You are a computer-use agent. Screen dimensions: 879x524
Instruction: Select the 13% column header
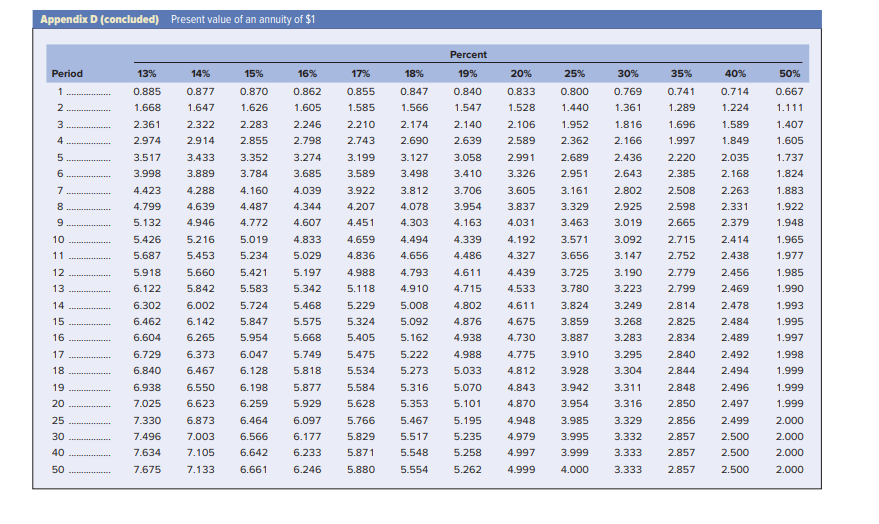(x=147, y=73)
